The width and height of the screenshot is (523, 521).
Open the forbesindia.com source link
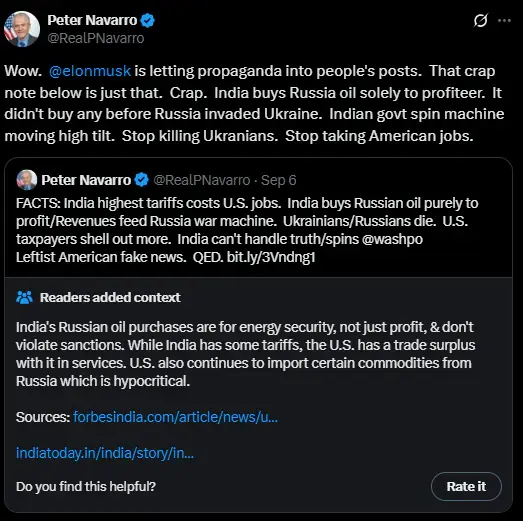175,417
